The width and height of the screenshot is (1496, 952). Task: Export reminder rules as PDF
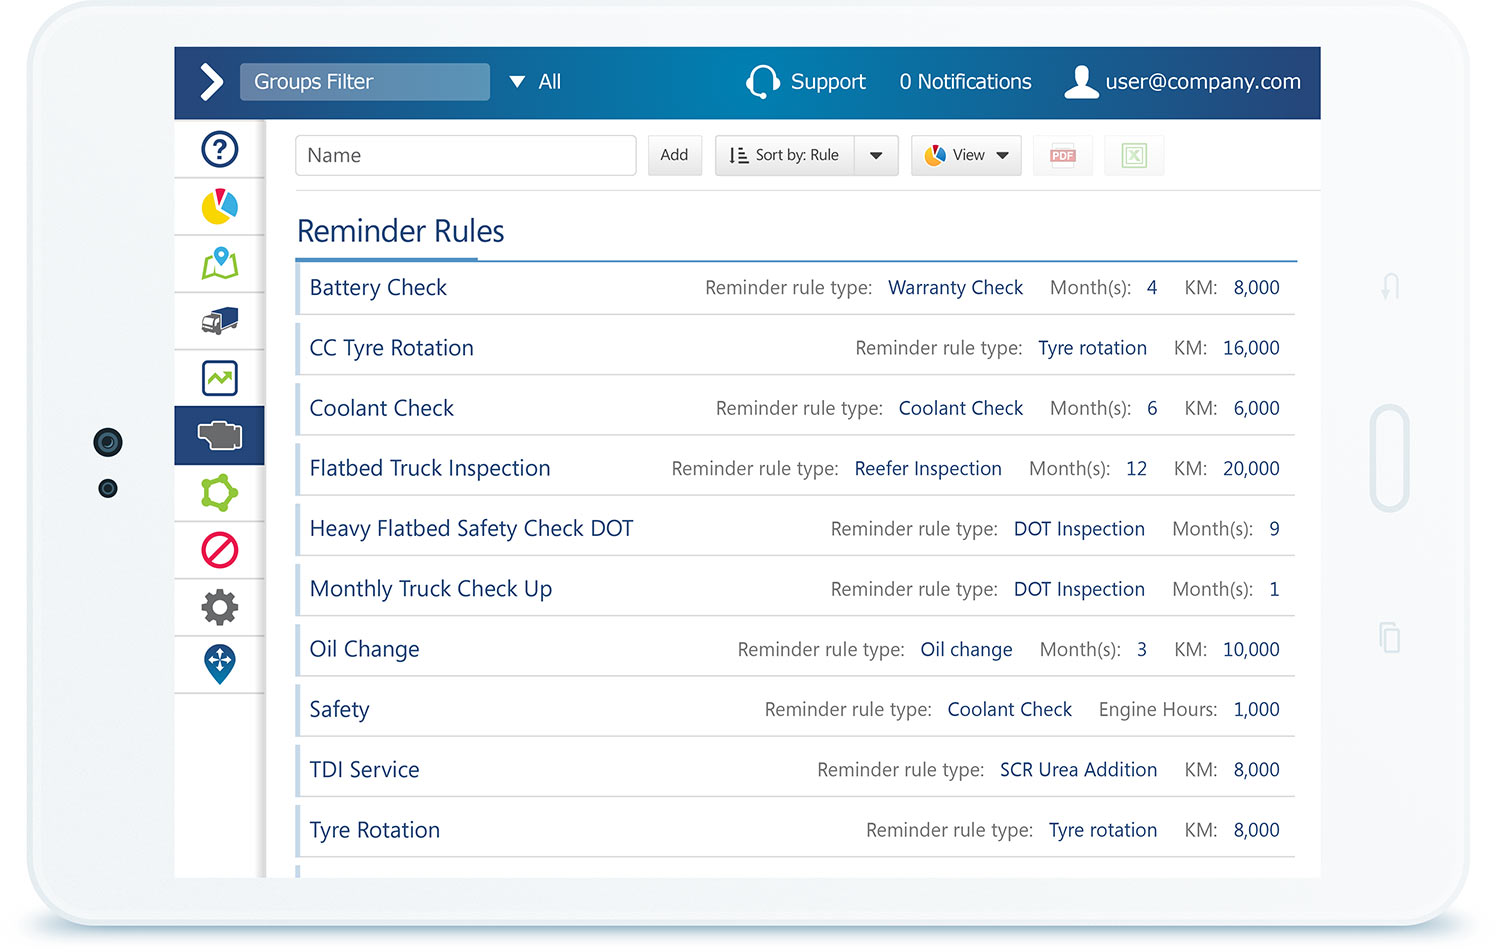click(x=1063, y=155)
